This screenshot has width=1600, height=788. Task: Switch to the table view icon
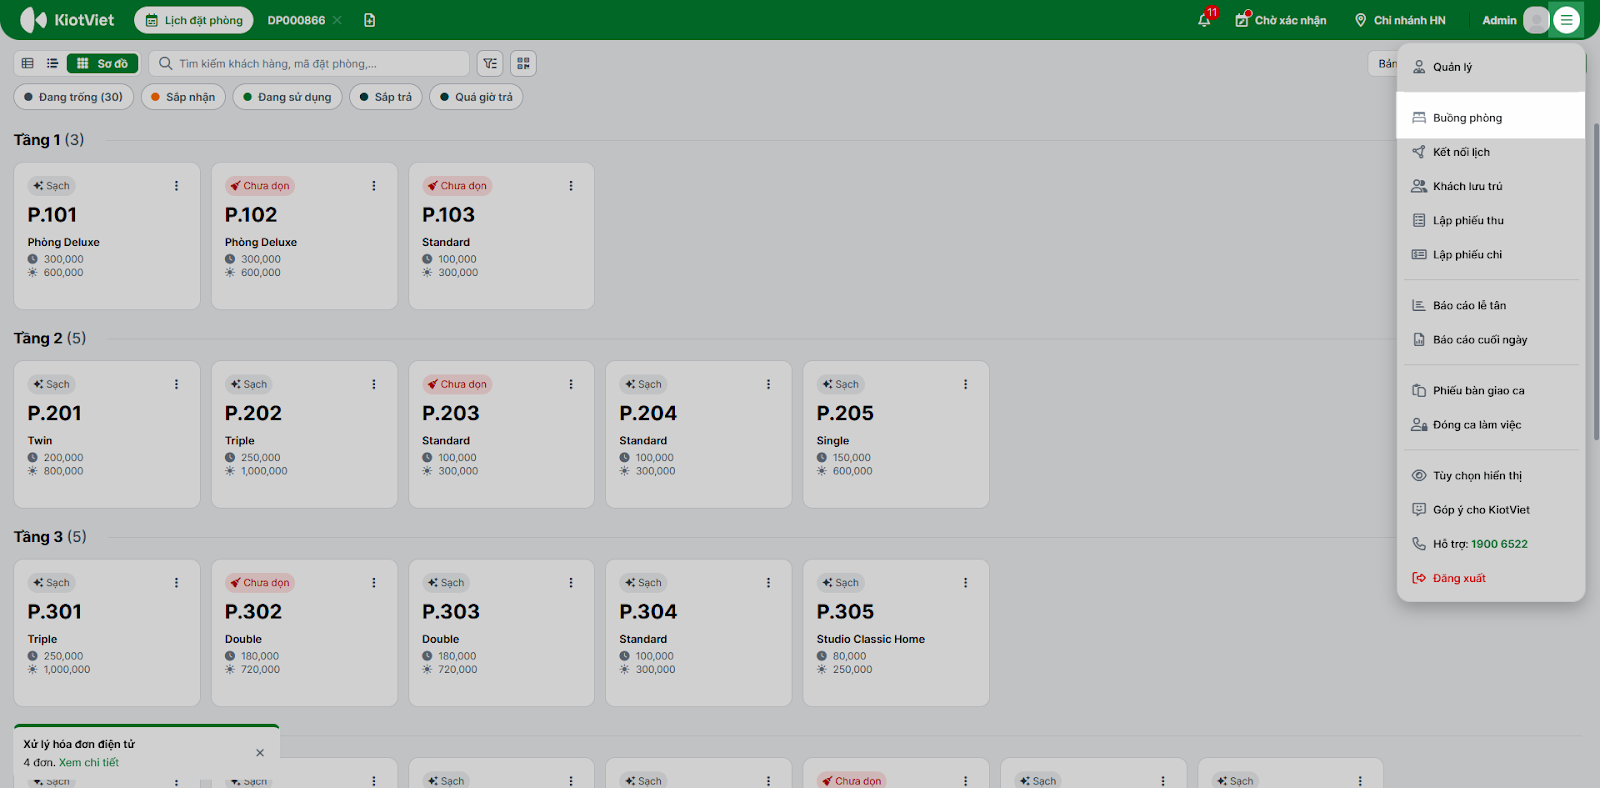tap(28, 64)
